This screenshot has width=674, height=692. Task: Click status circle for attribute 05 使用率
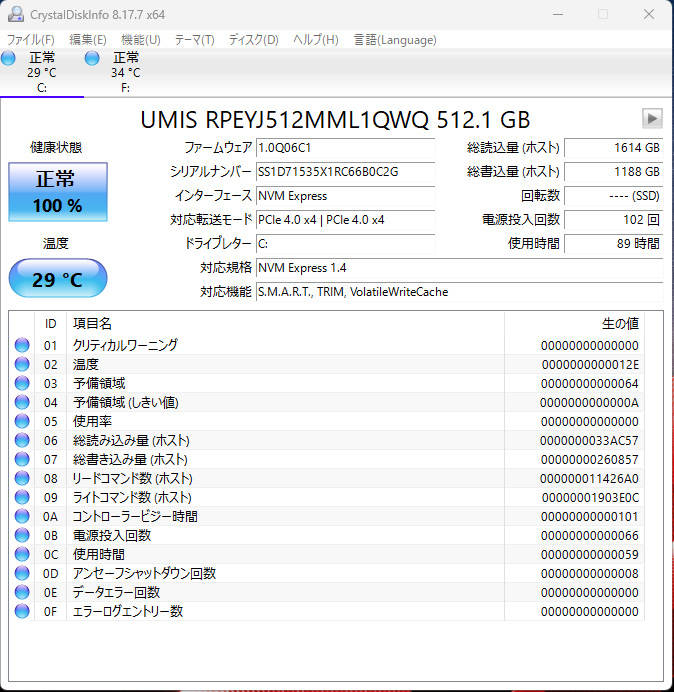pyautogui.click(x=22, y=421)
